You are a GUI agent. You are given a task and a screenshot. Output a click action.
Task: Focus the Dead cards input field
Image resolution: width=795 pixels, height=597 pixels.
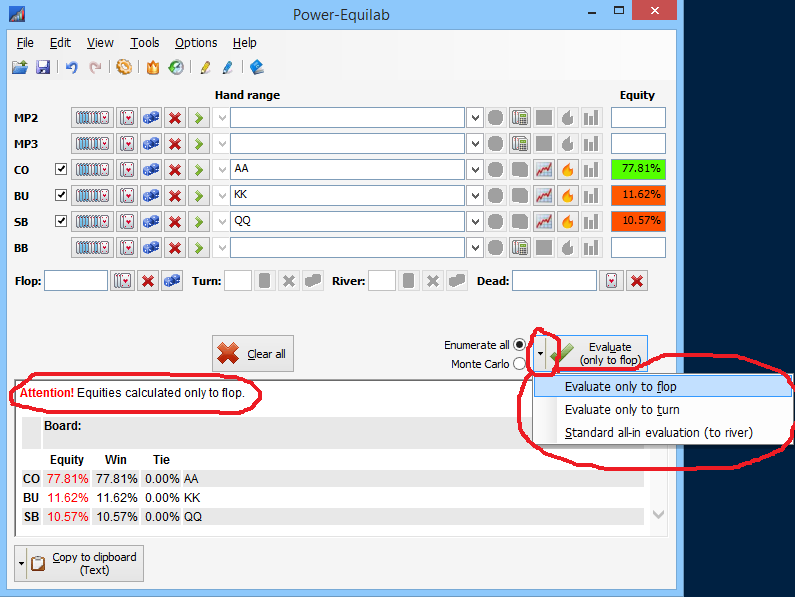554,280
